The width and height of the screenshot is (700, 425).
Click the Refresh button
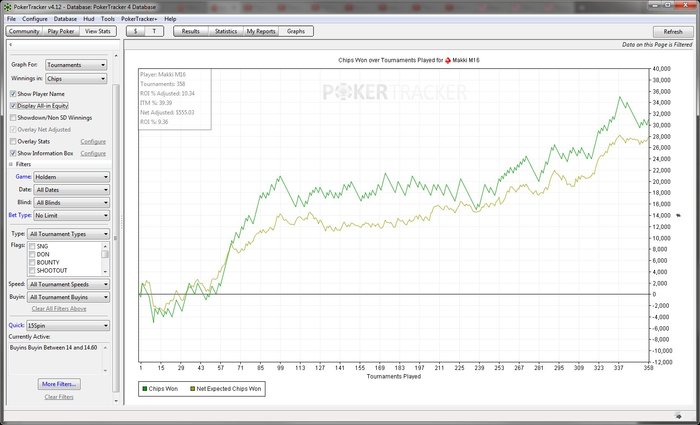coord(673,32)
